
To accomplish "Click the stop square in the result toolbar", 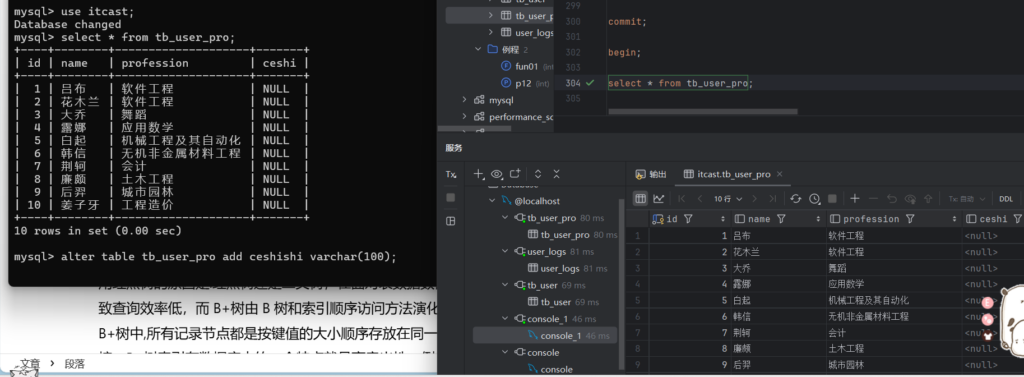I will [832, 198].
